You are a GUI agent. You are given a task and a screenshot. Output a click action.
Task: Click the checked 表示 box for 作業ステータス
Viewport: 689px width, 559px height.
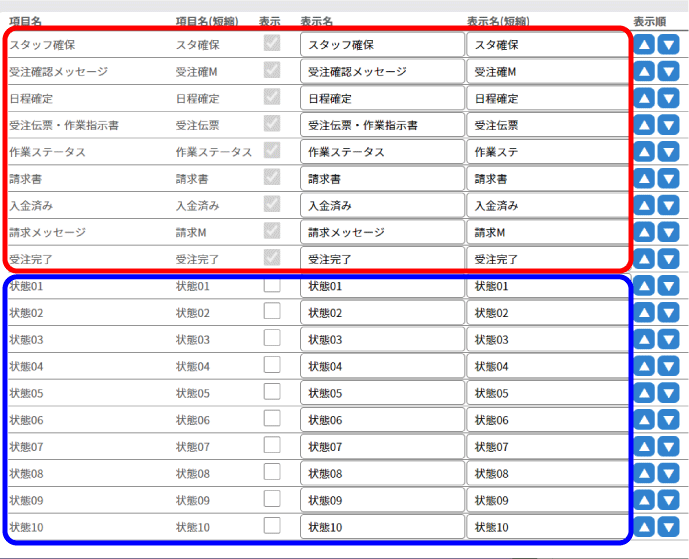(272, 151)
